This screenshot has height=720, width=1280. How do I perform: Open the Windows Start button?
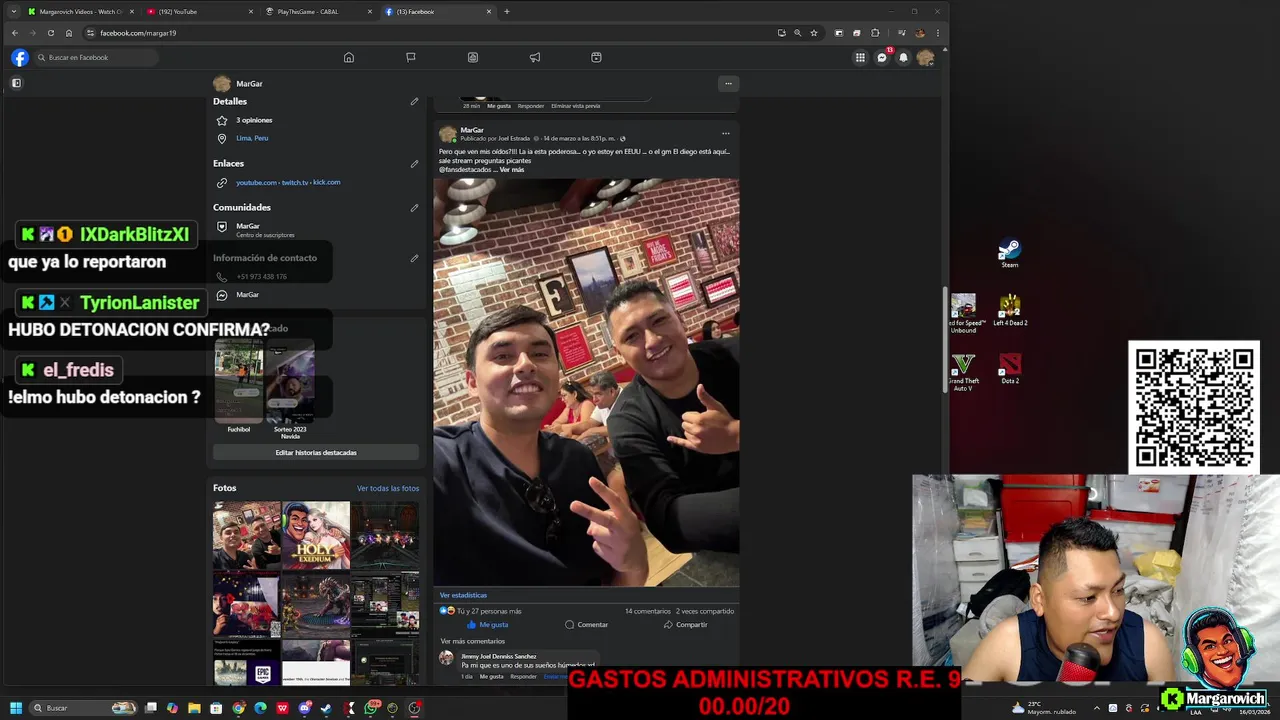[x=16, y=708]
